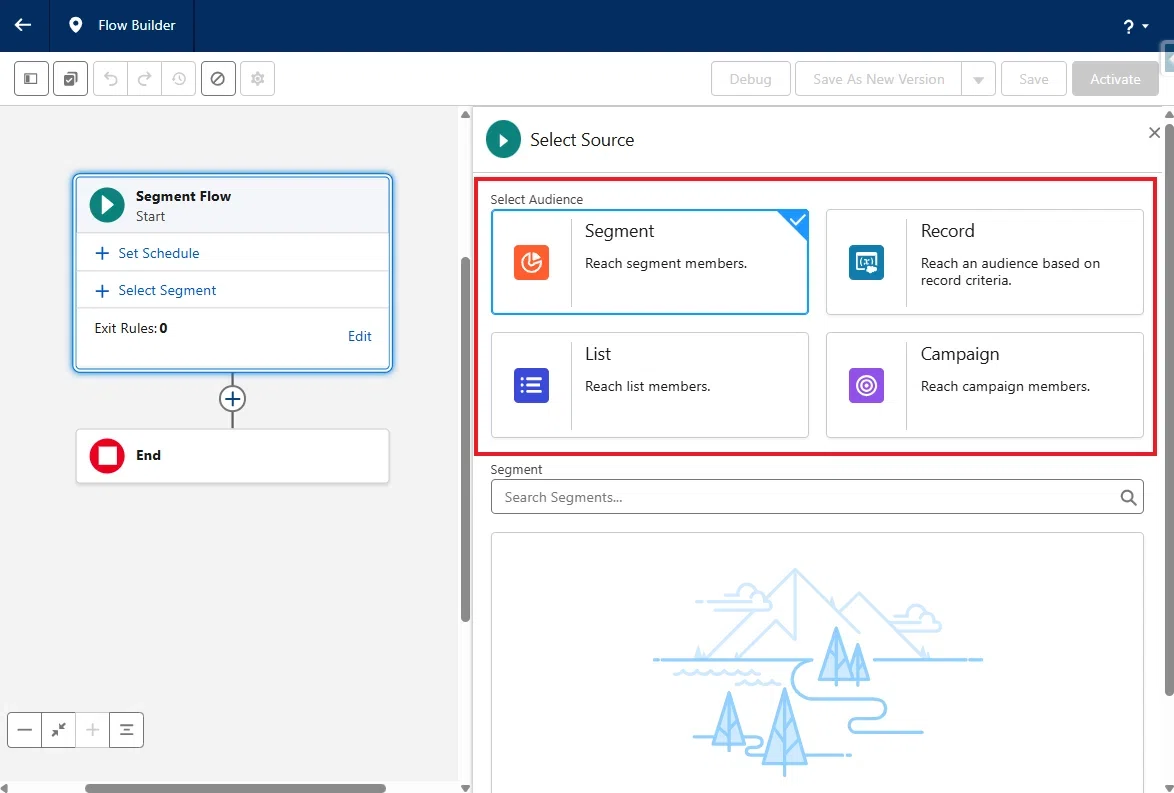The width and height of the screenshot is (1174, 793).
Task: Click the Exit Rules: 0 text
Action: [x=131, y=328]
